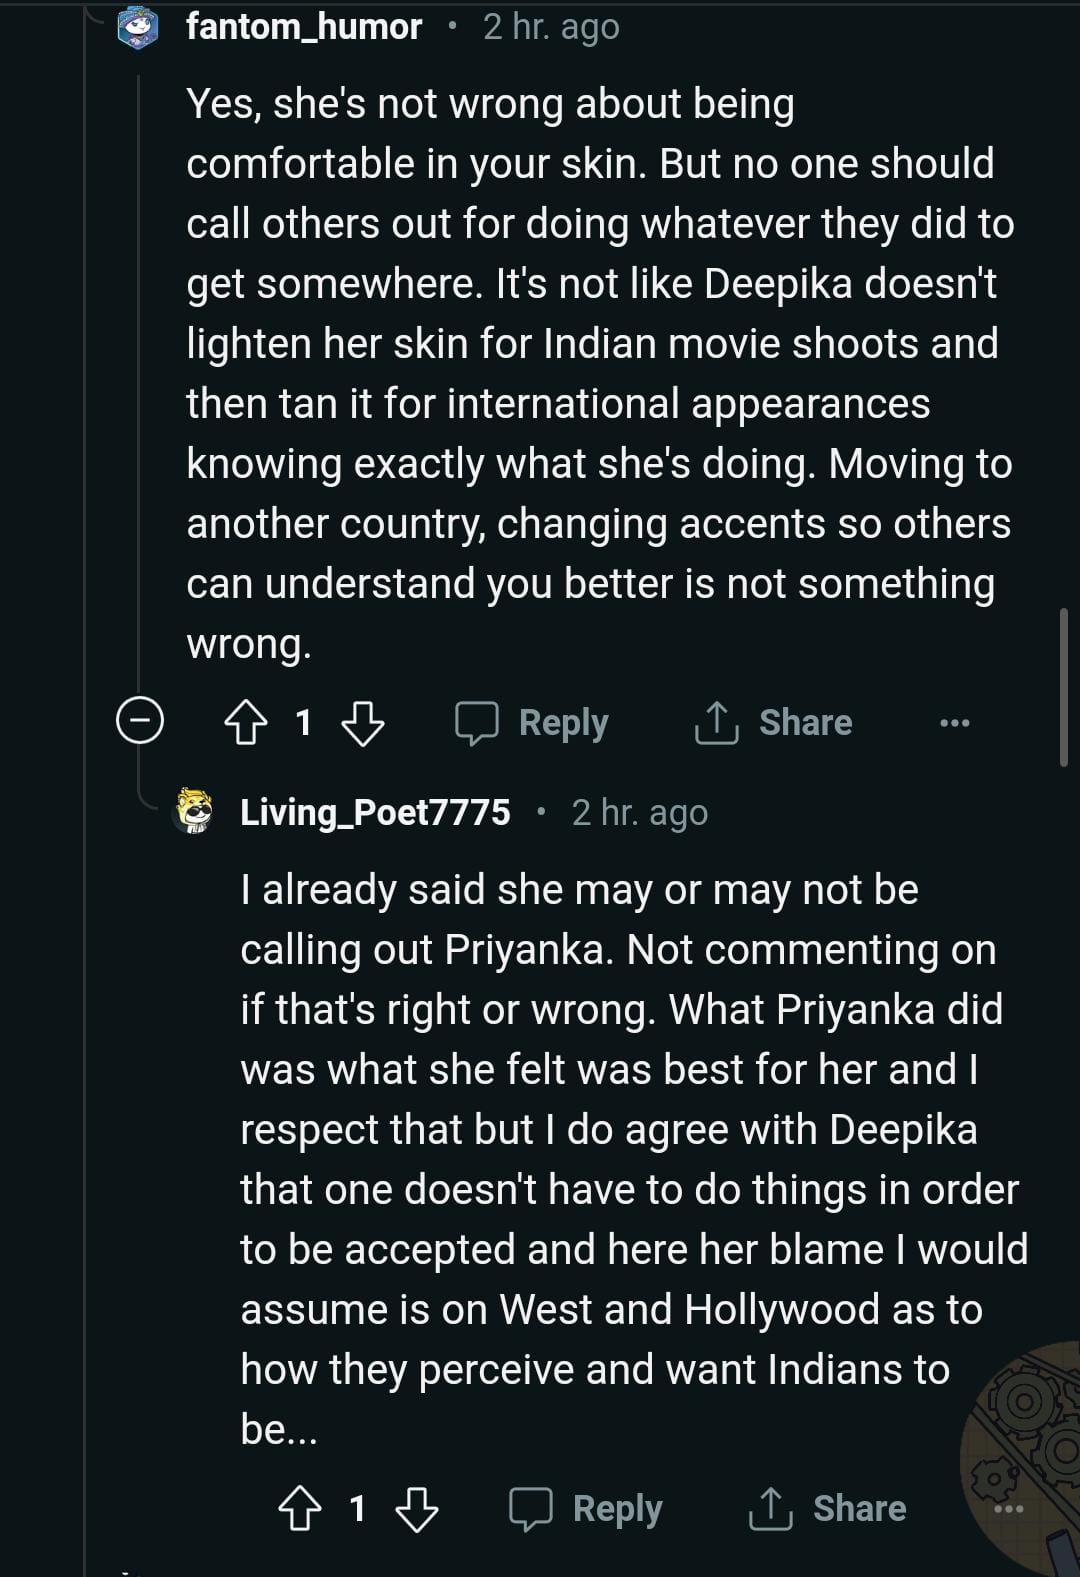
Task: Reply to Living_Poet7775's comment
Action: point(587,1508)
